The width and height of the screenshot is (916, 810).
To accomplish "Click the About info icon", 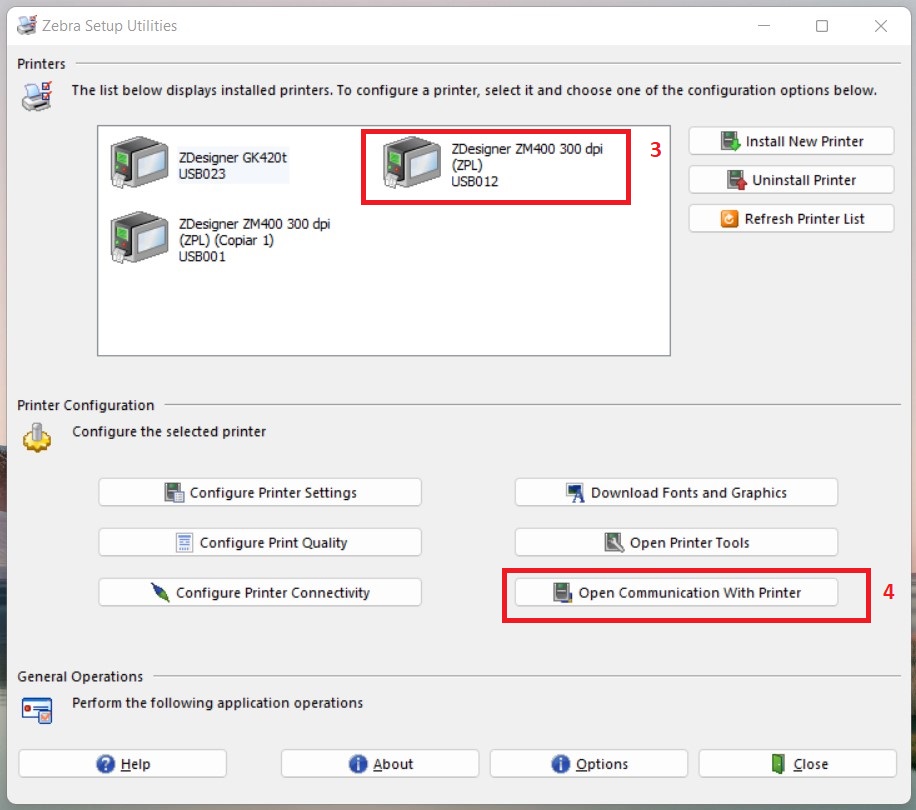I will coord(358,764).
